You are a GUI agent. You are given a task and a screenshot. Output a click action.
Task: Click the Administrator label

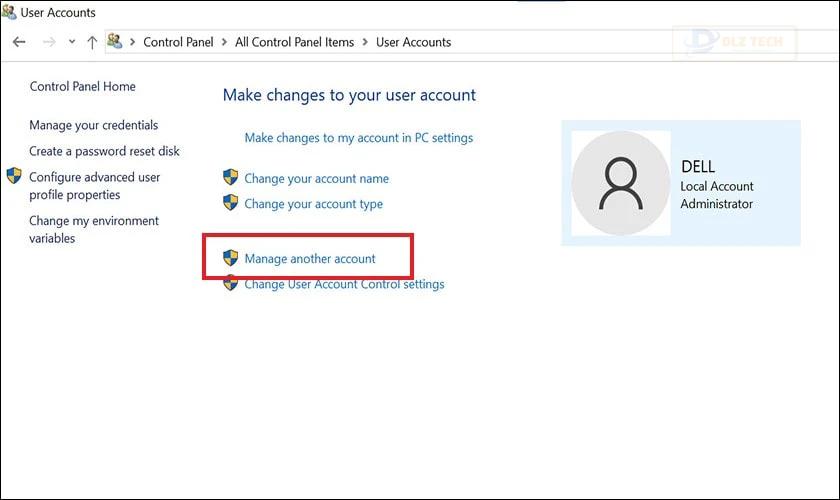pos(717,204)
